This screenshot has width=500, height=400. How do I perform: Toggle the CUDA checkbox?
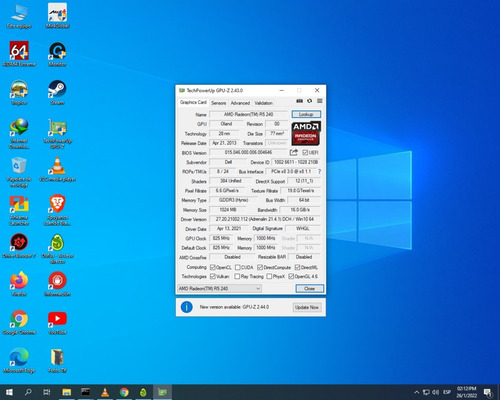click(x=237, y=267)
